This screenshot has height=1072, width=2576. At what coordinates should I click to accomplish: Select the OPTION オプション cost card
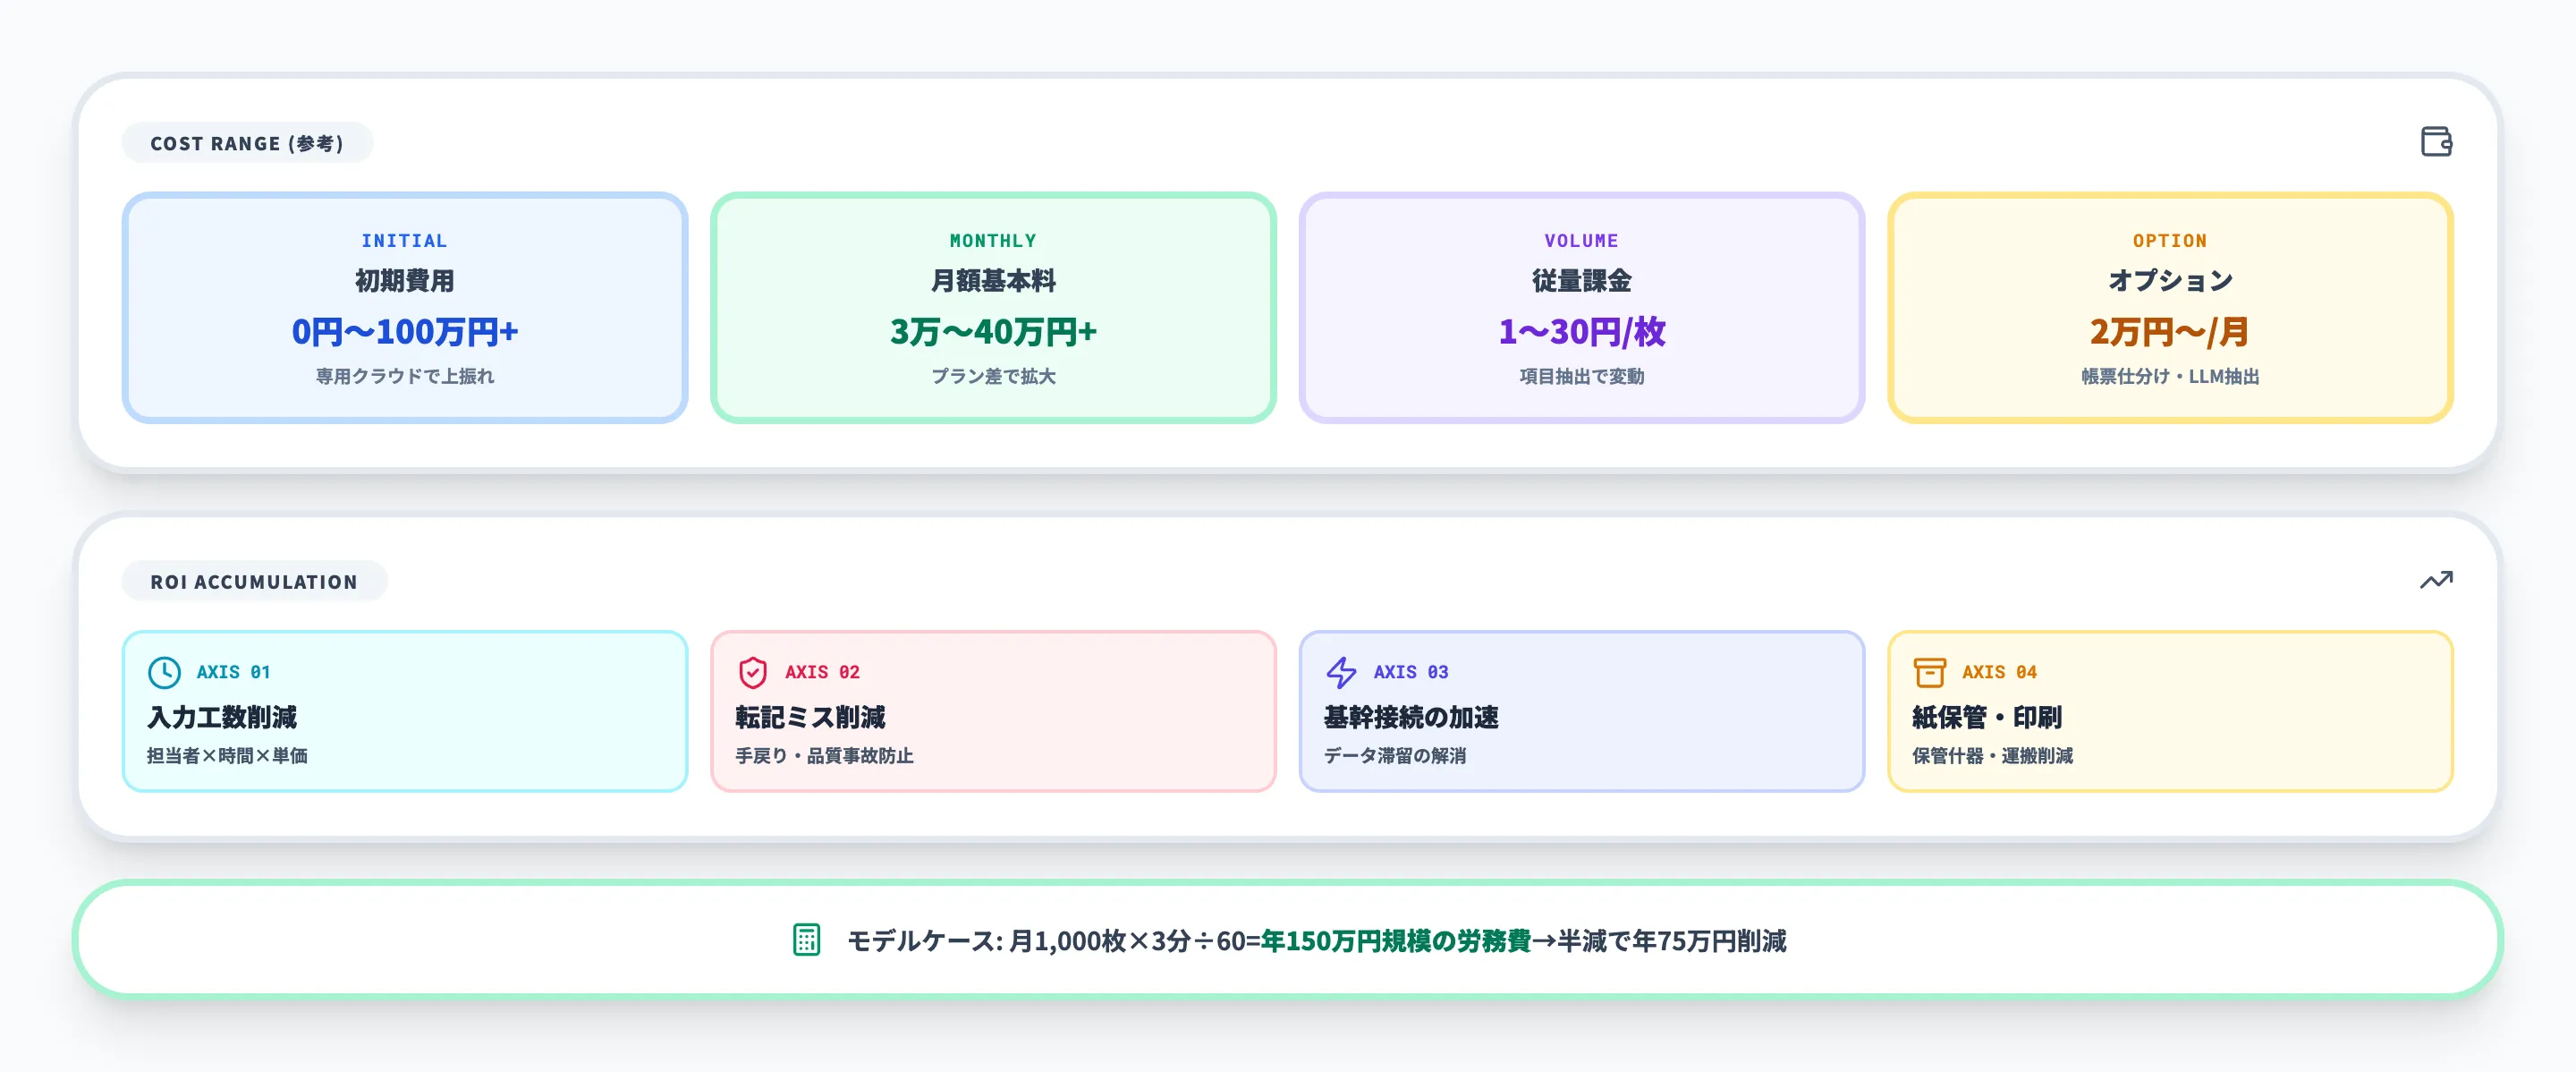(x=2170, y=307)
